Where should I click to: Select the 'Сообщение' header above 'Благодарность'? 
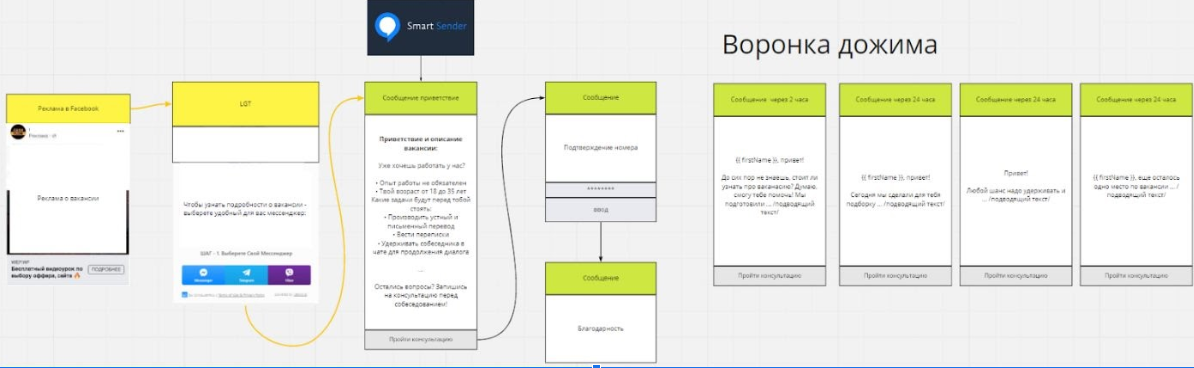coord(601,279)
